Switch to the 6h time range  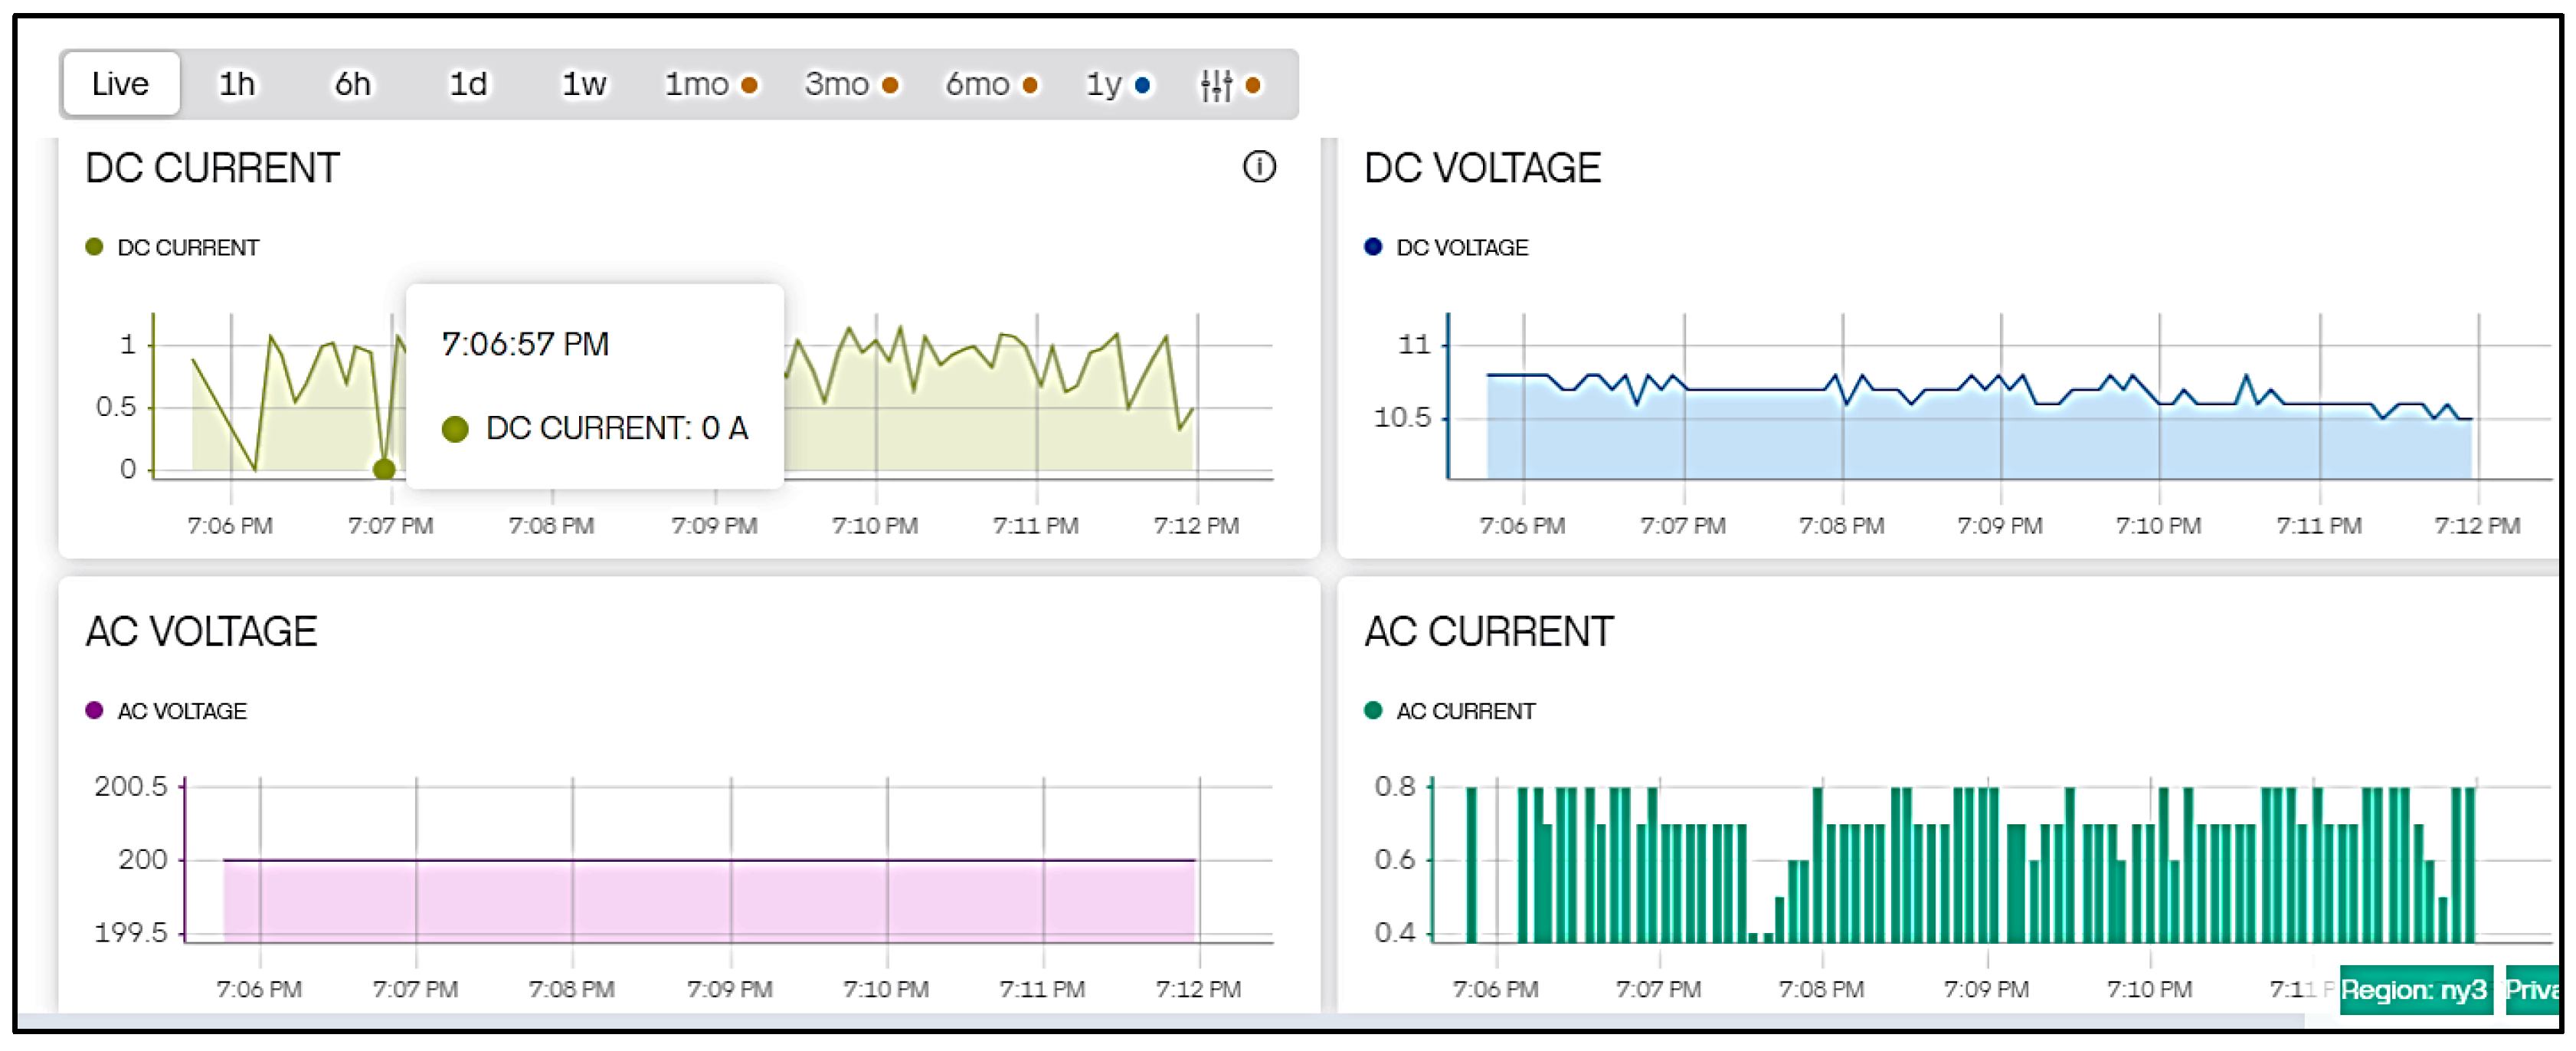click(x=352, y=84)
